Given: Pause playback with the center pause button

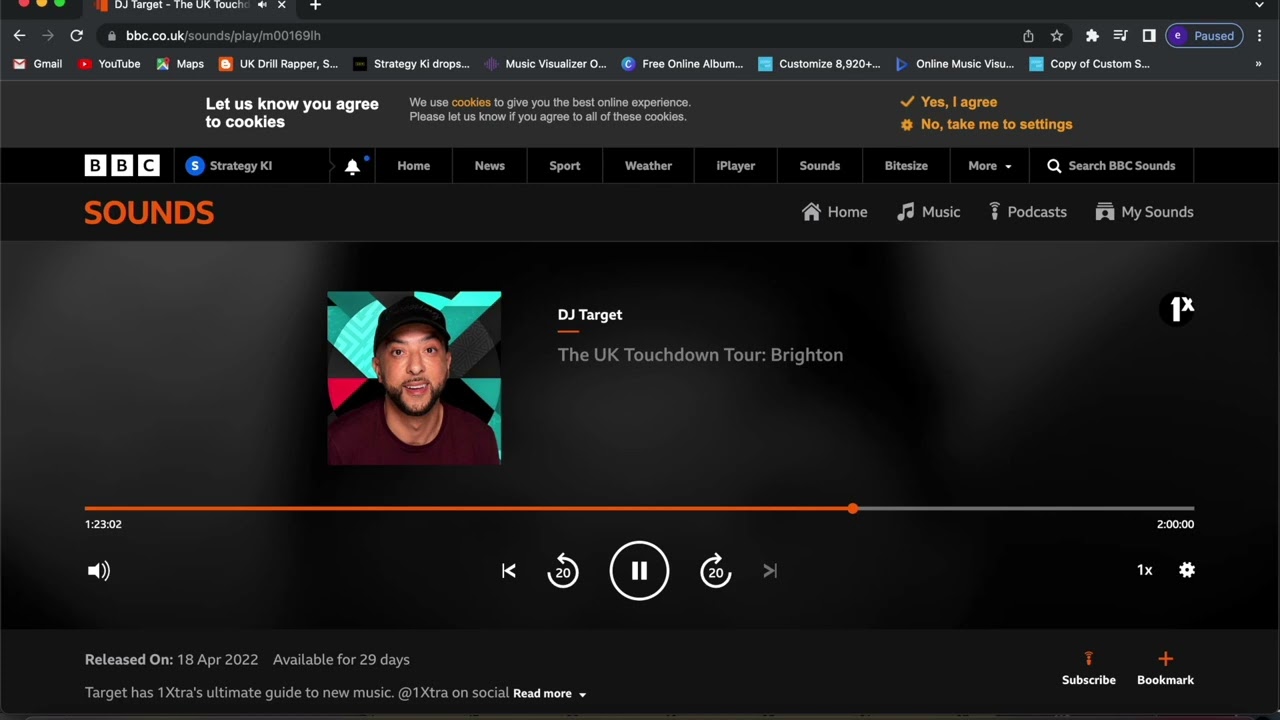Looking at the screenshot, I should coord(639,570).
